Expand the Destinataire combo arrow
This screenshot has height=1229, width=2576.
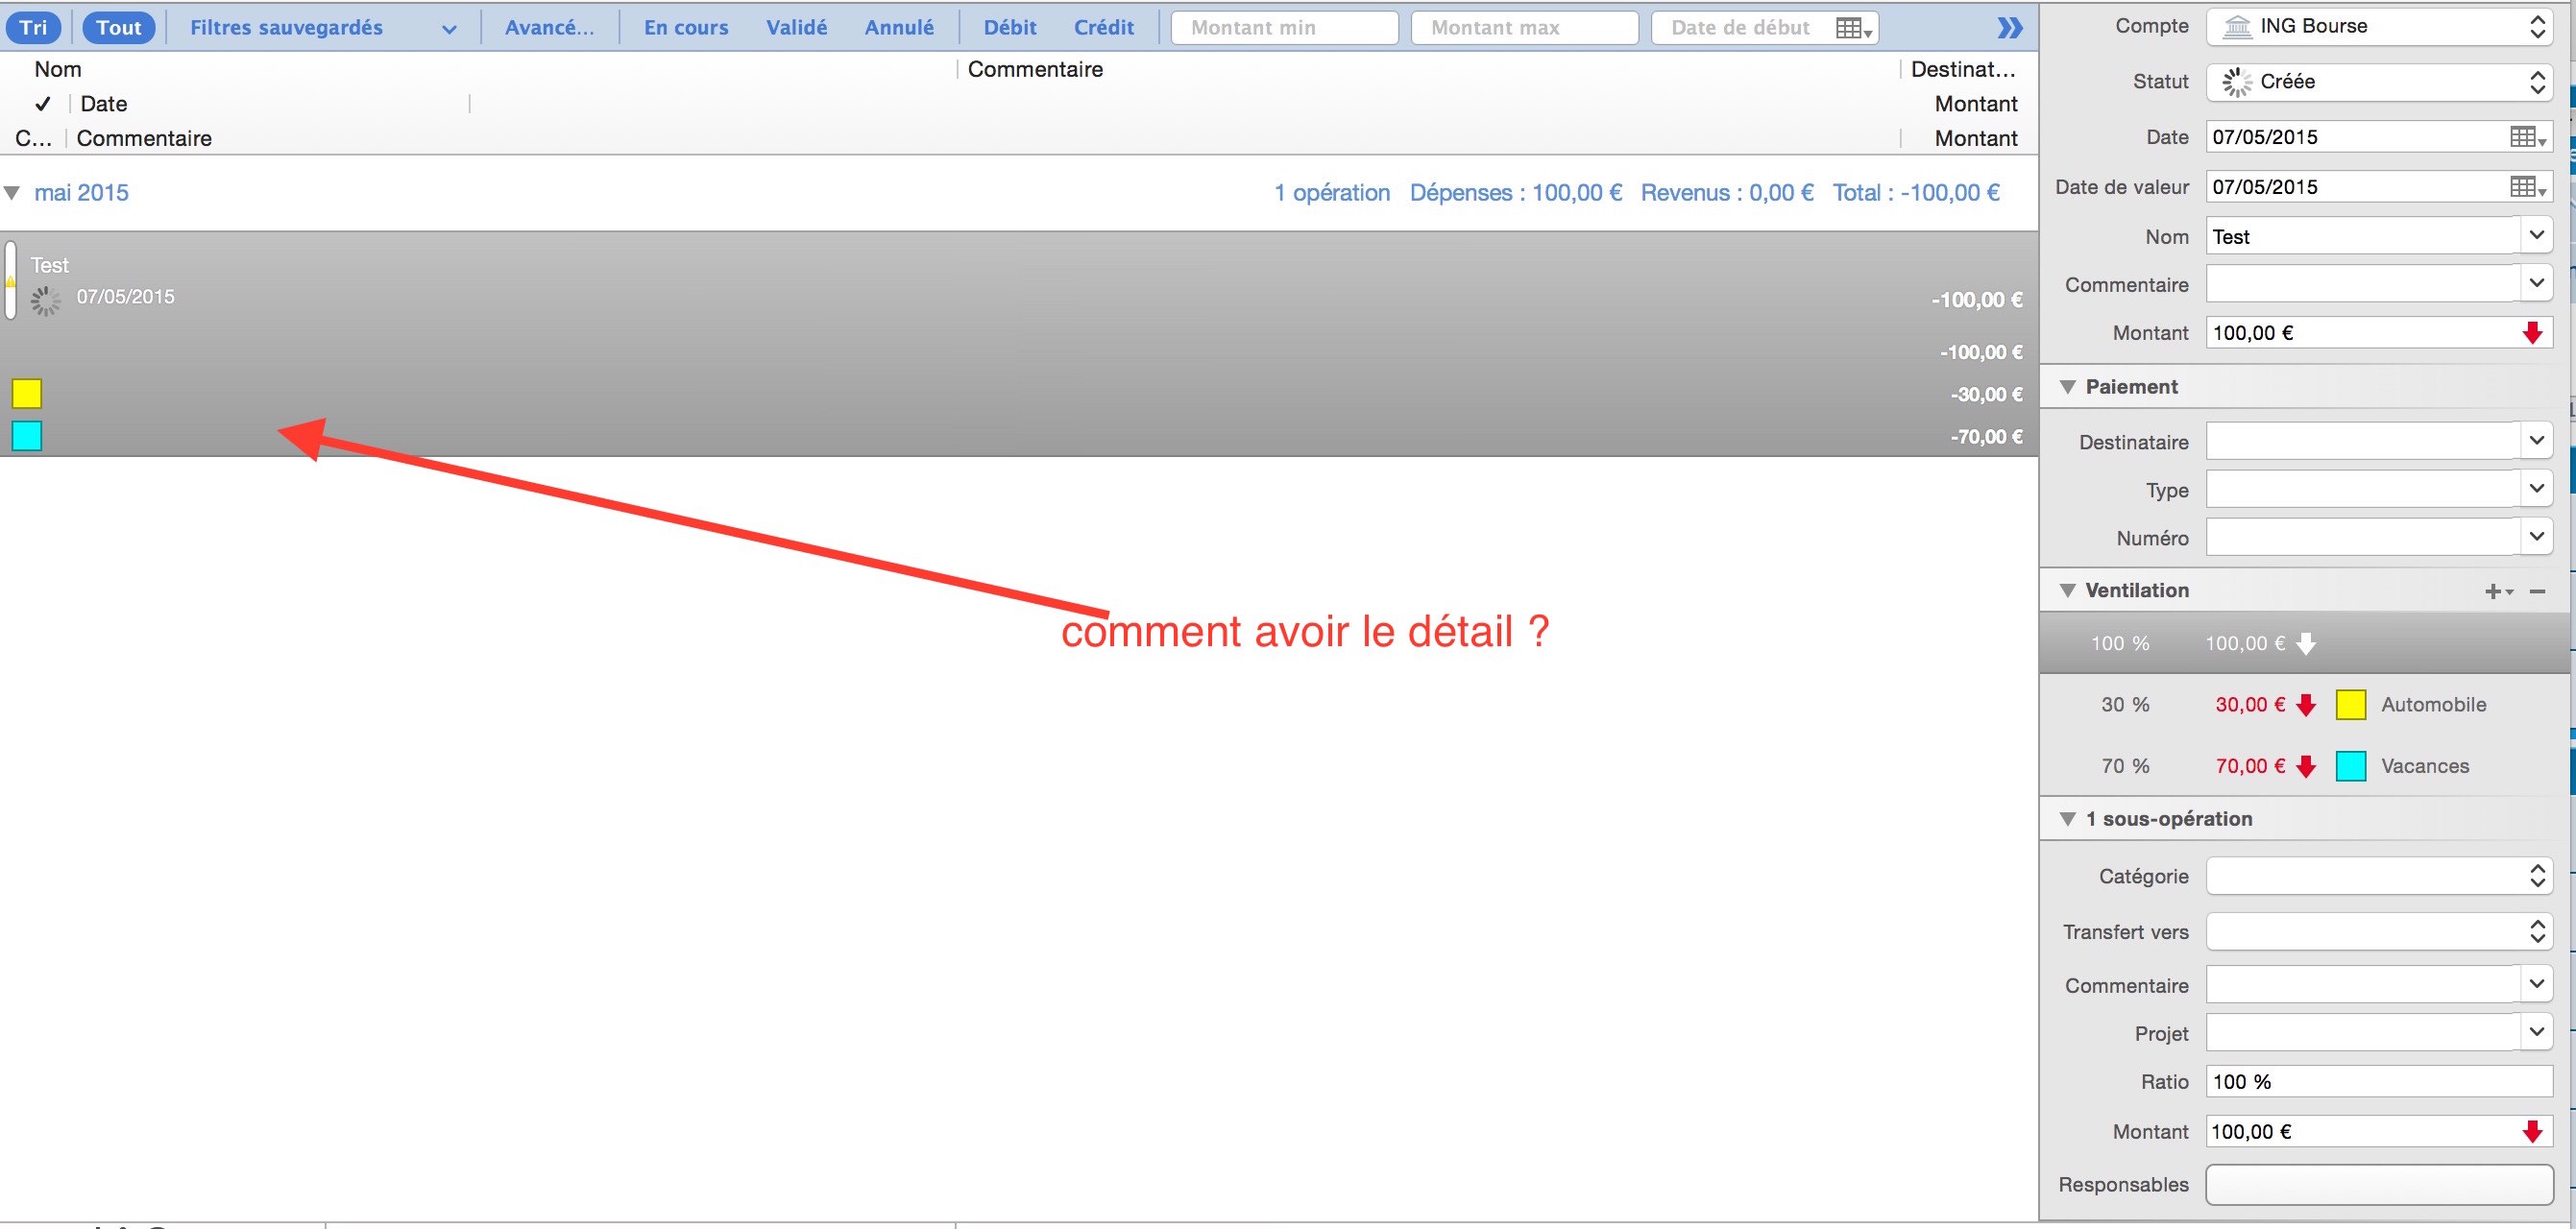click(2536, 441)
